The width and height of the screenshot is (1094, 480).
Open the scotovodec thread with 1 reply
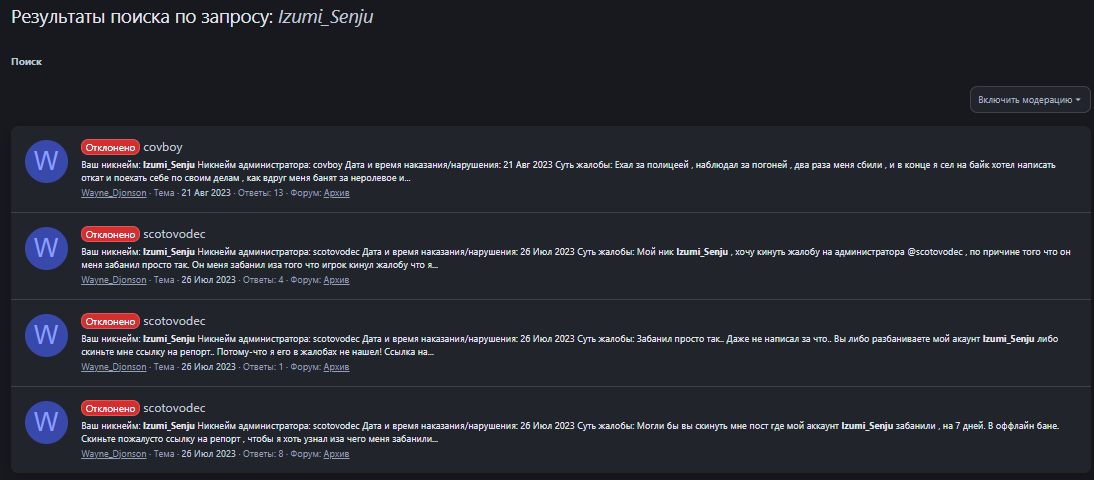pos(174,321)
